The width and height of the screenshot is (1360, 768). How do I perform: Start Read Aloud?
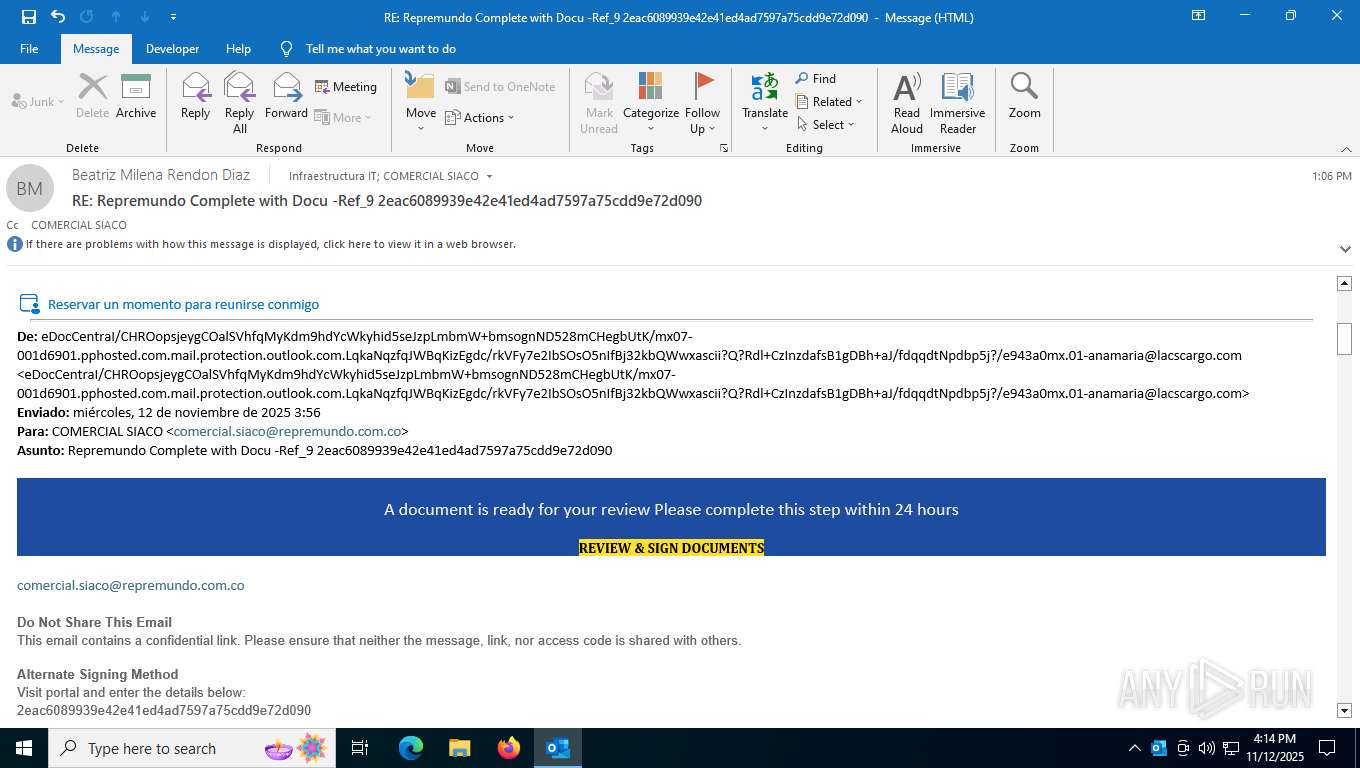(x=907, y=103)
